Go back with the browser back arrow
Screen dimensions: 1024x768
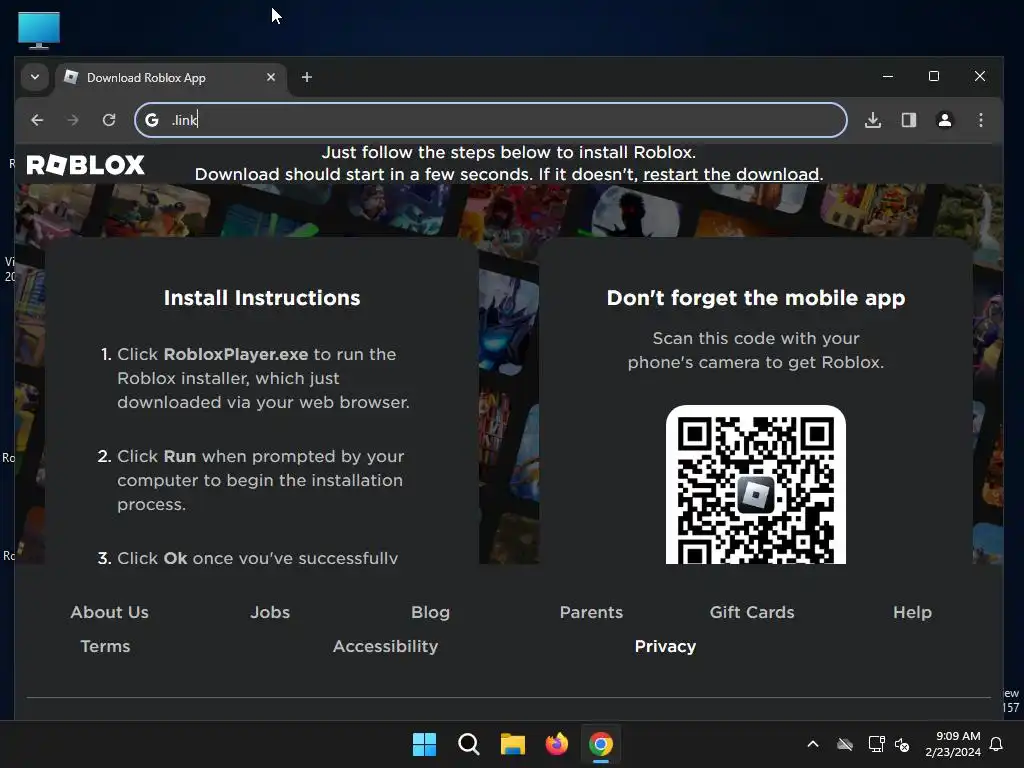(37, 120)
